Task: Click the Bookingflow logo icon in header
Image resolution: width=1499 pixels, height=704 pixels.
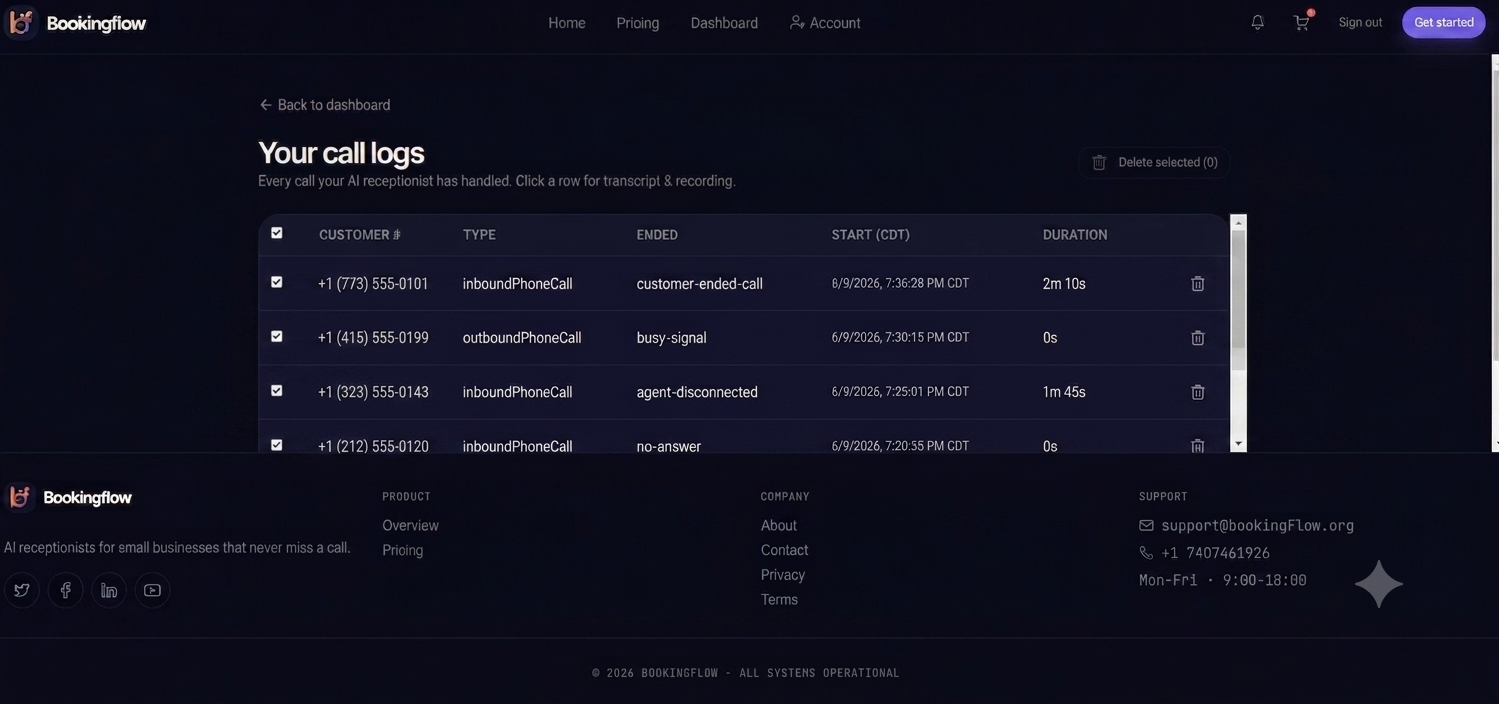Action: (x=21, y=22)
